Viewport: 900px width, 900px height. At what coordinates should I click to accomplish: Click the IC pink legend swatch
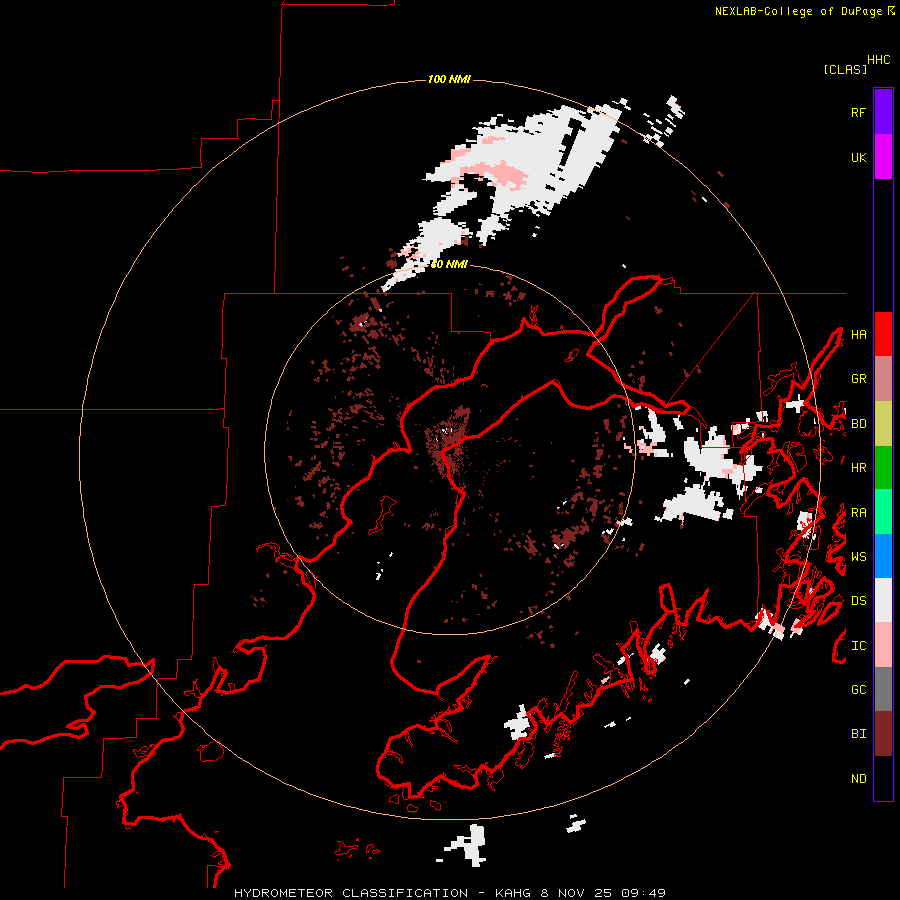(x=883, y=645)
